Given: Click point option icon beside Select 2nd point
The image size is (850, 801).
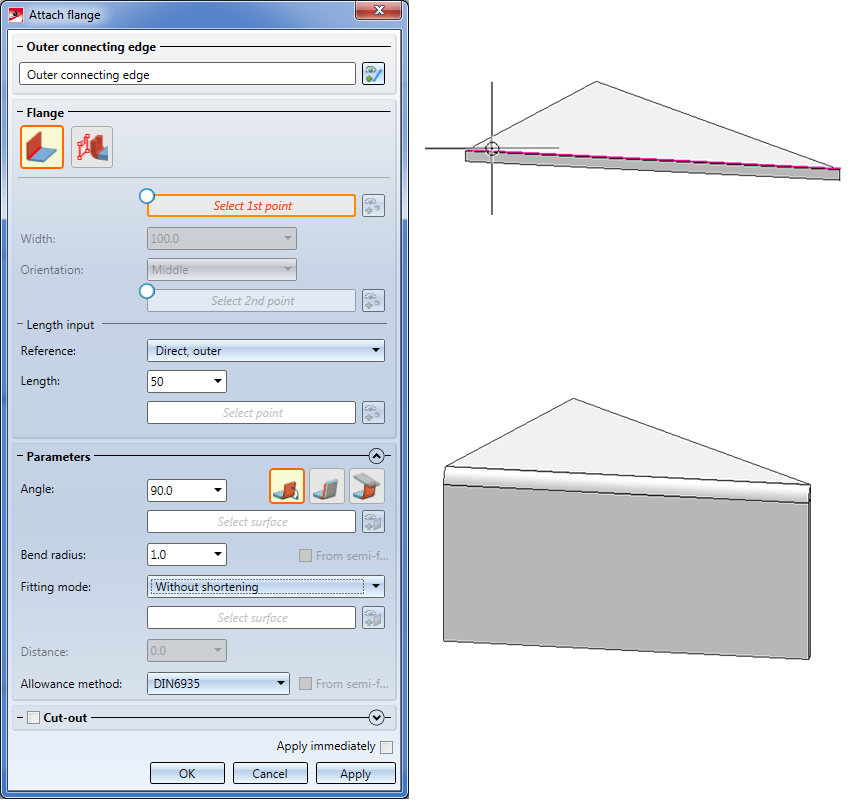Looking at the screenshot, I should [x=374, y=301].
